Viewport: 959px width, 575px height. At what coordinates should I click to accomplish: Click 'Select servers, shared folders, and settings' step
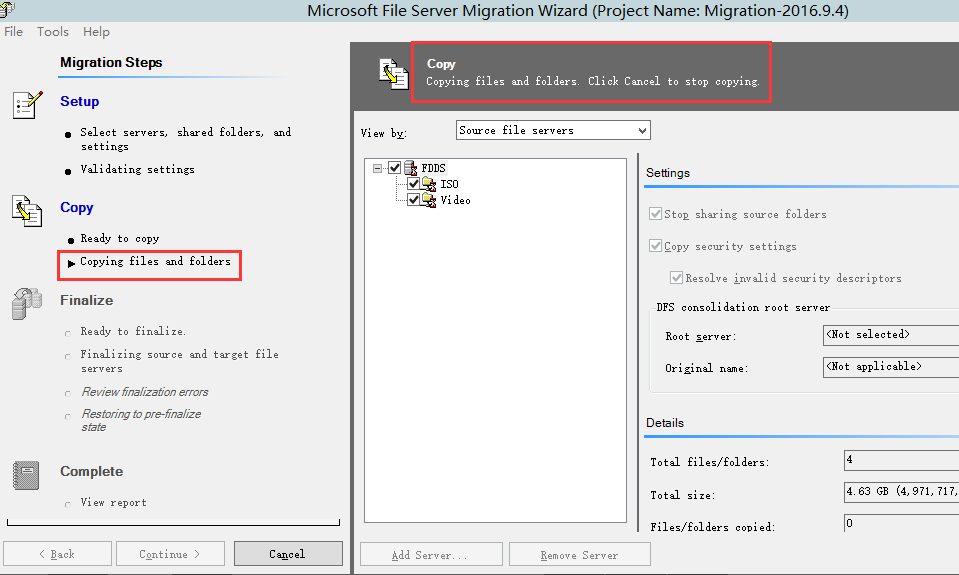(186, 139)
